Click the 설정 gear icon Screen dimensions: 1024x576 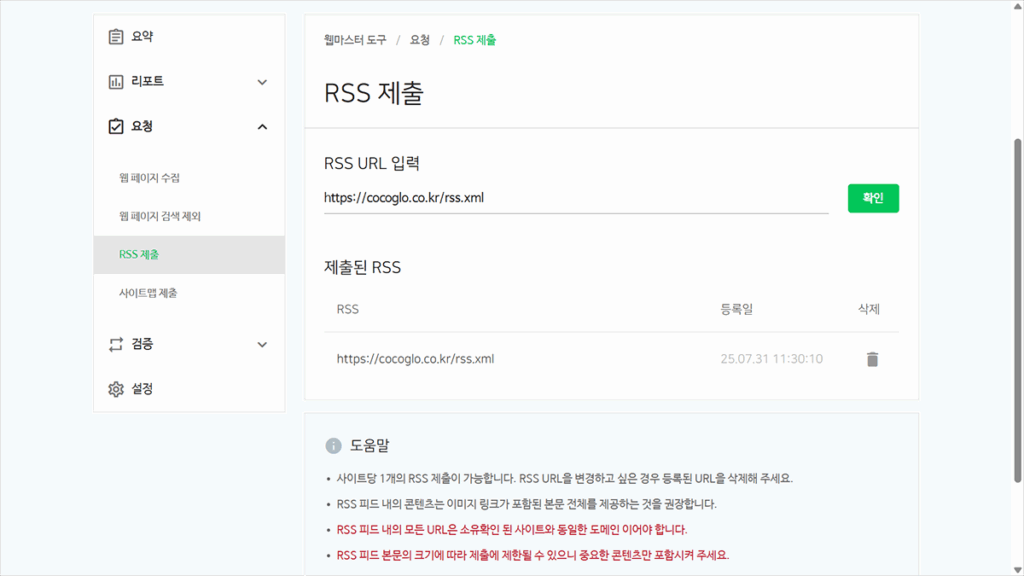(x=116, y=389)
